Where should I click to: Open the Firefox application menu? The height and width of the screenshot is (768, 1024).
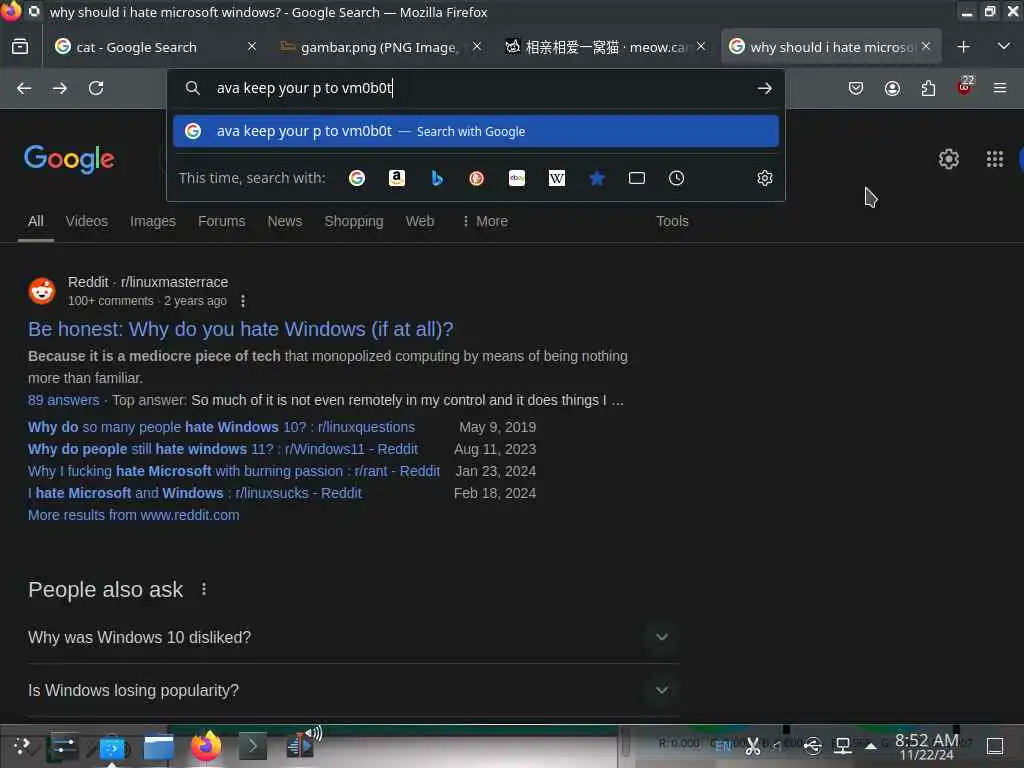(x=1000, y=88)
